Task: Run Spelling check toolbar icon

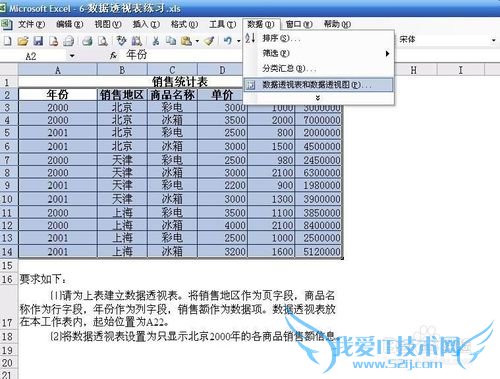Action: tap(121, 41)
